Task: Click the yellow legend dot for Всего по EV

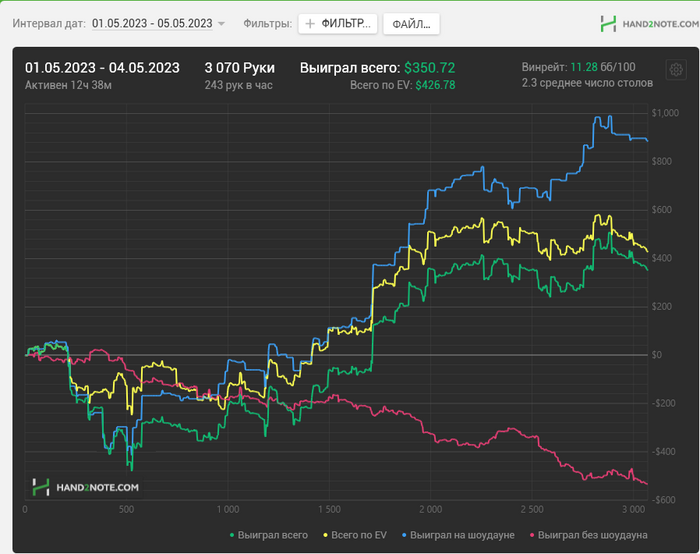Action: (x=325, y=535)
